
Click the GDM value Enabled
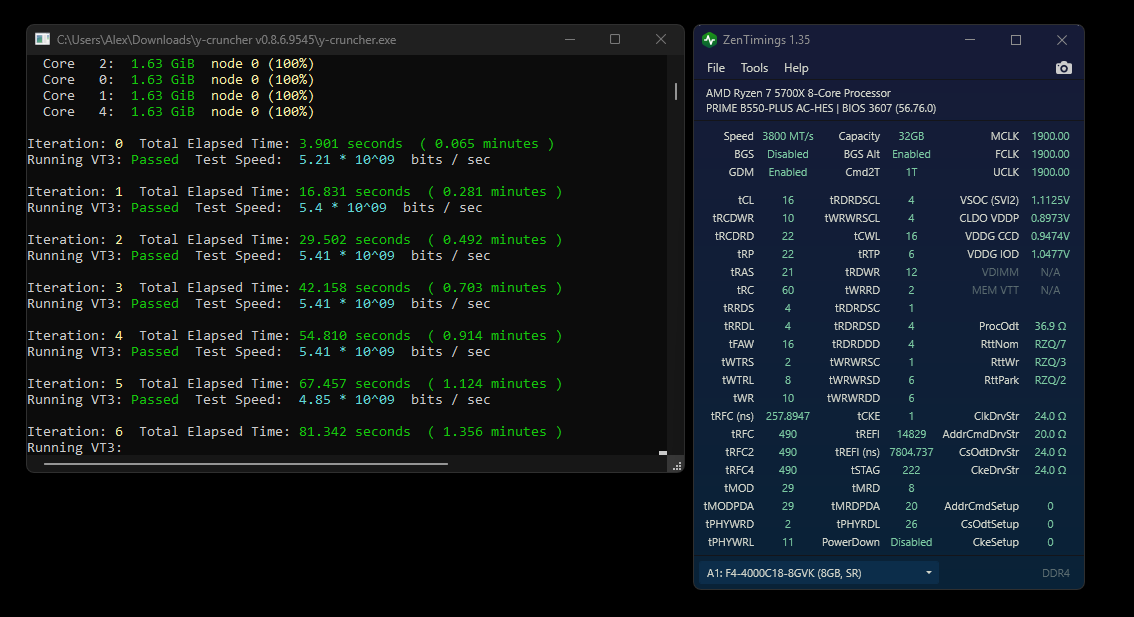788,172
